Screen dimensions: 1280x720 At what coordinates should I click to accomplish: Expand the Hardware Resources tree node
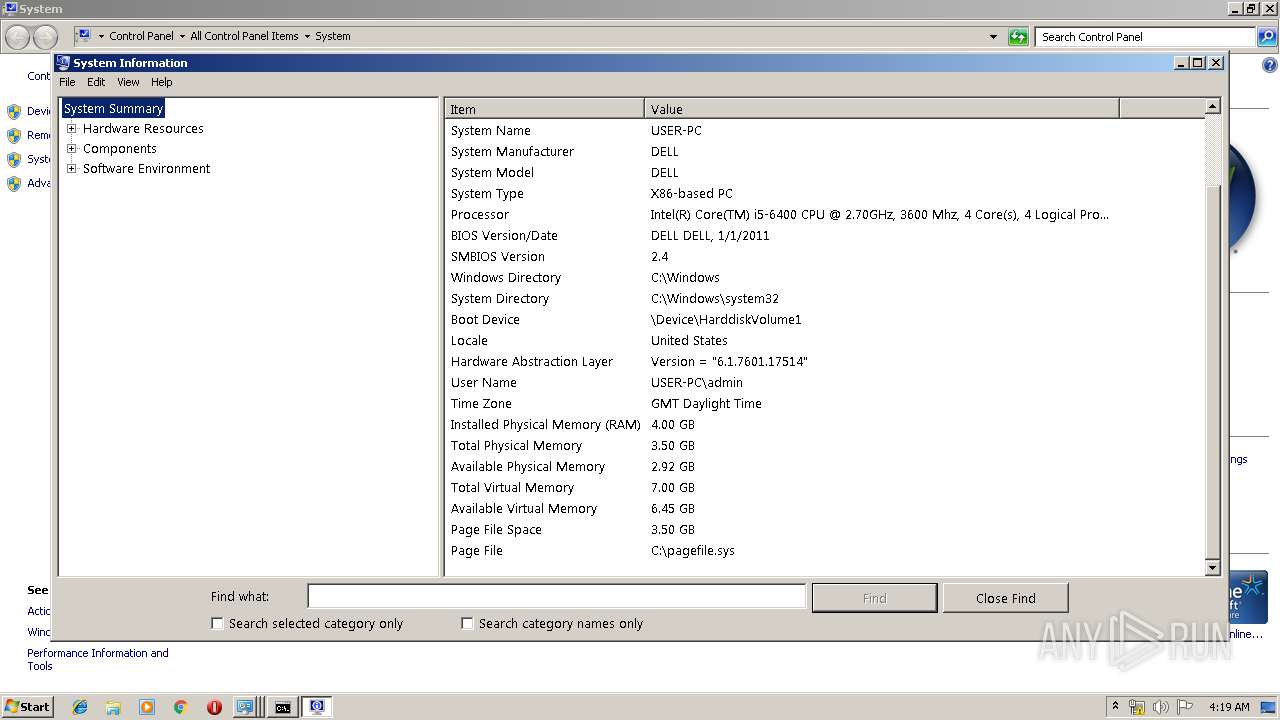tap(72, 128)
